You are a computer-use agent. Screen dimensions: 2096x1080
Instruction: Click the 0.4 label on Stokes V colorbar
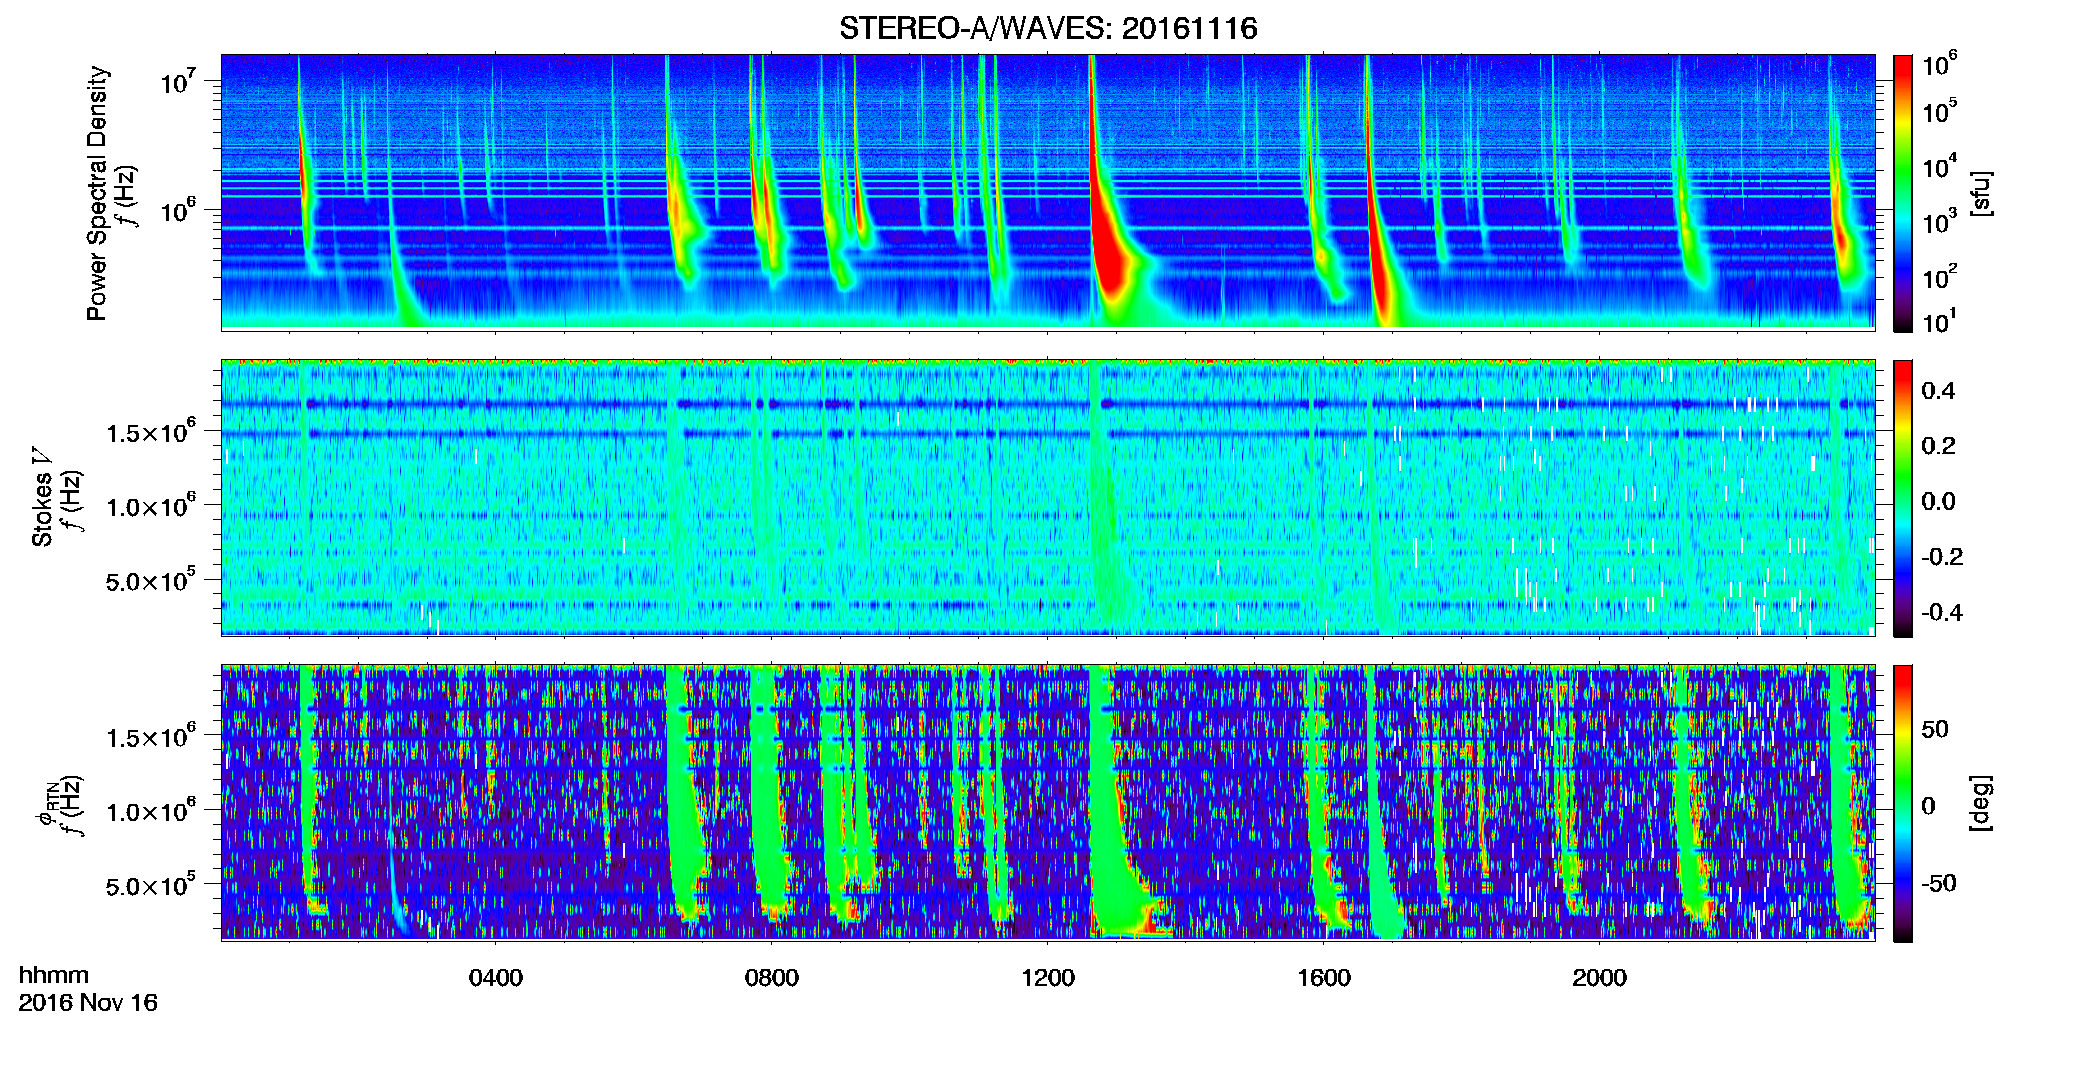tap(1939, 391)
